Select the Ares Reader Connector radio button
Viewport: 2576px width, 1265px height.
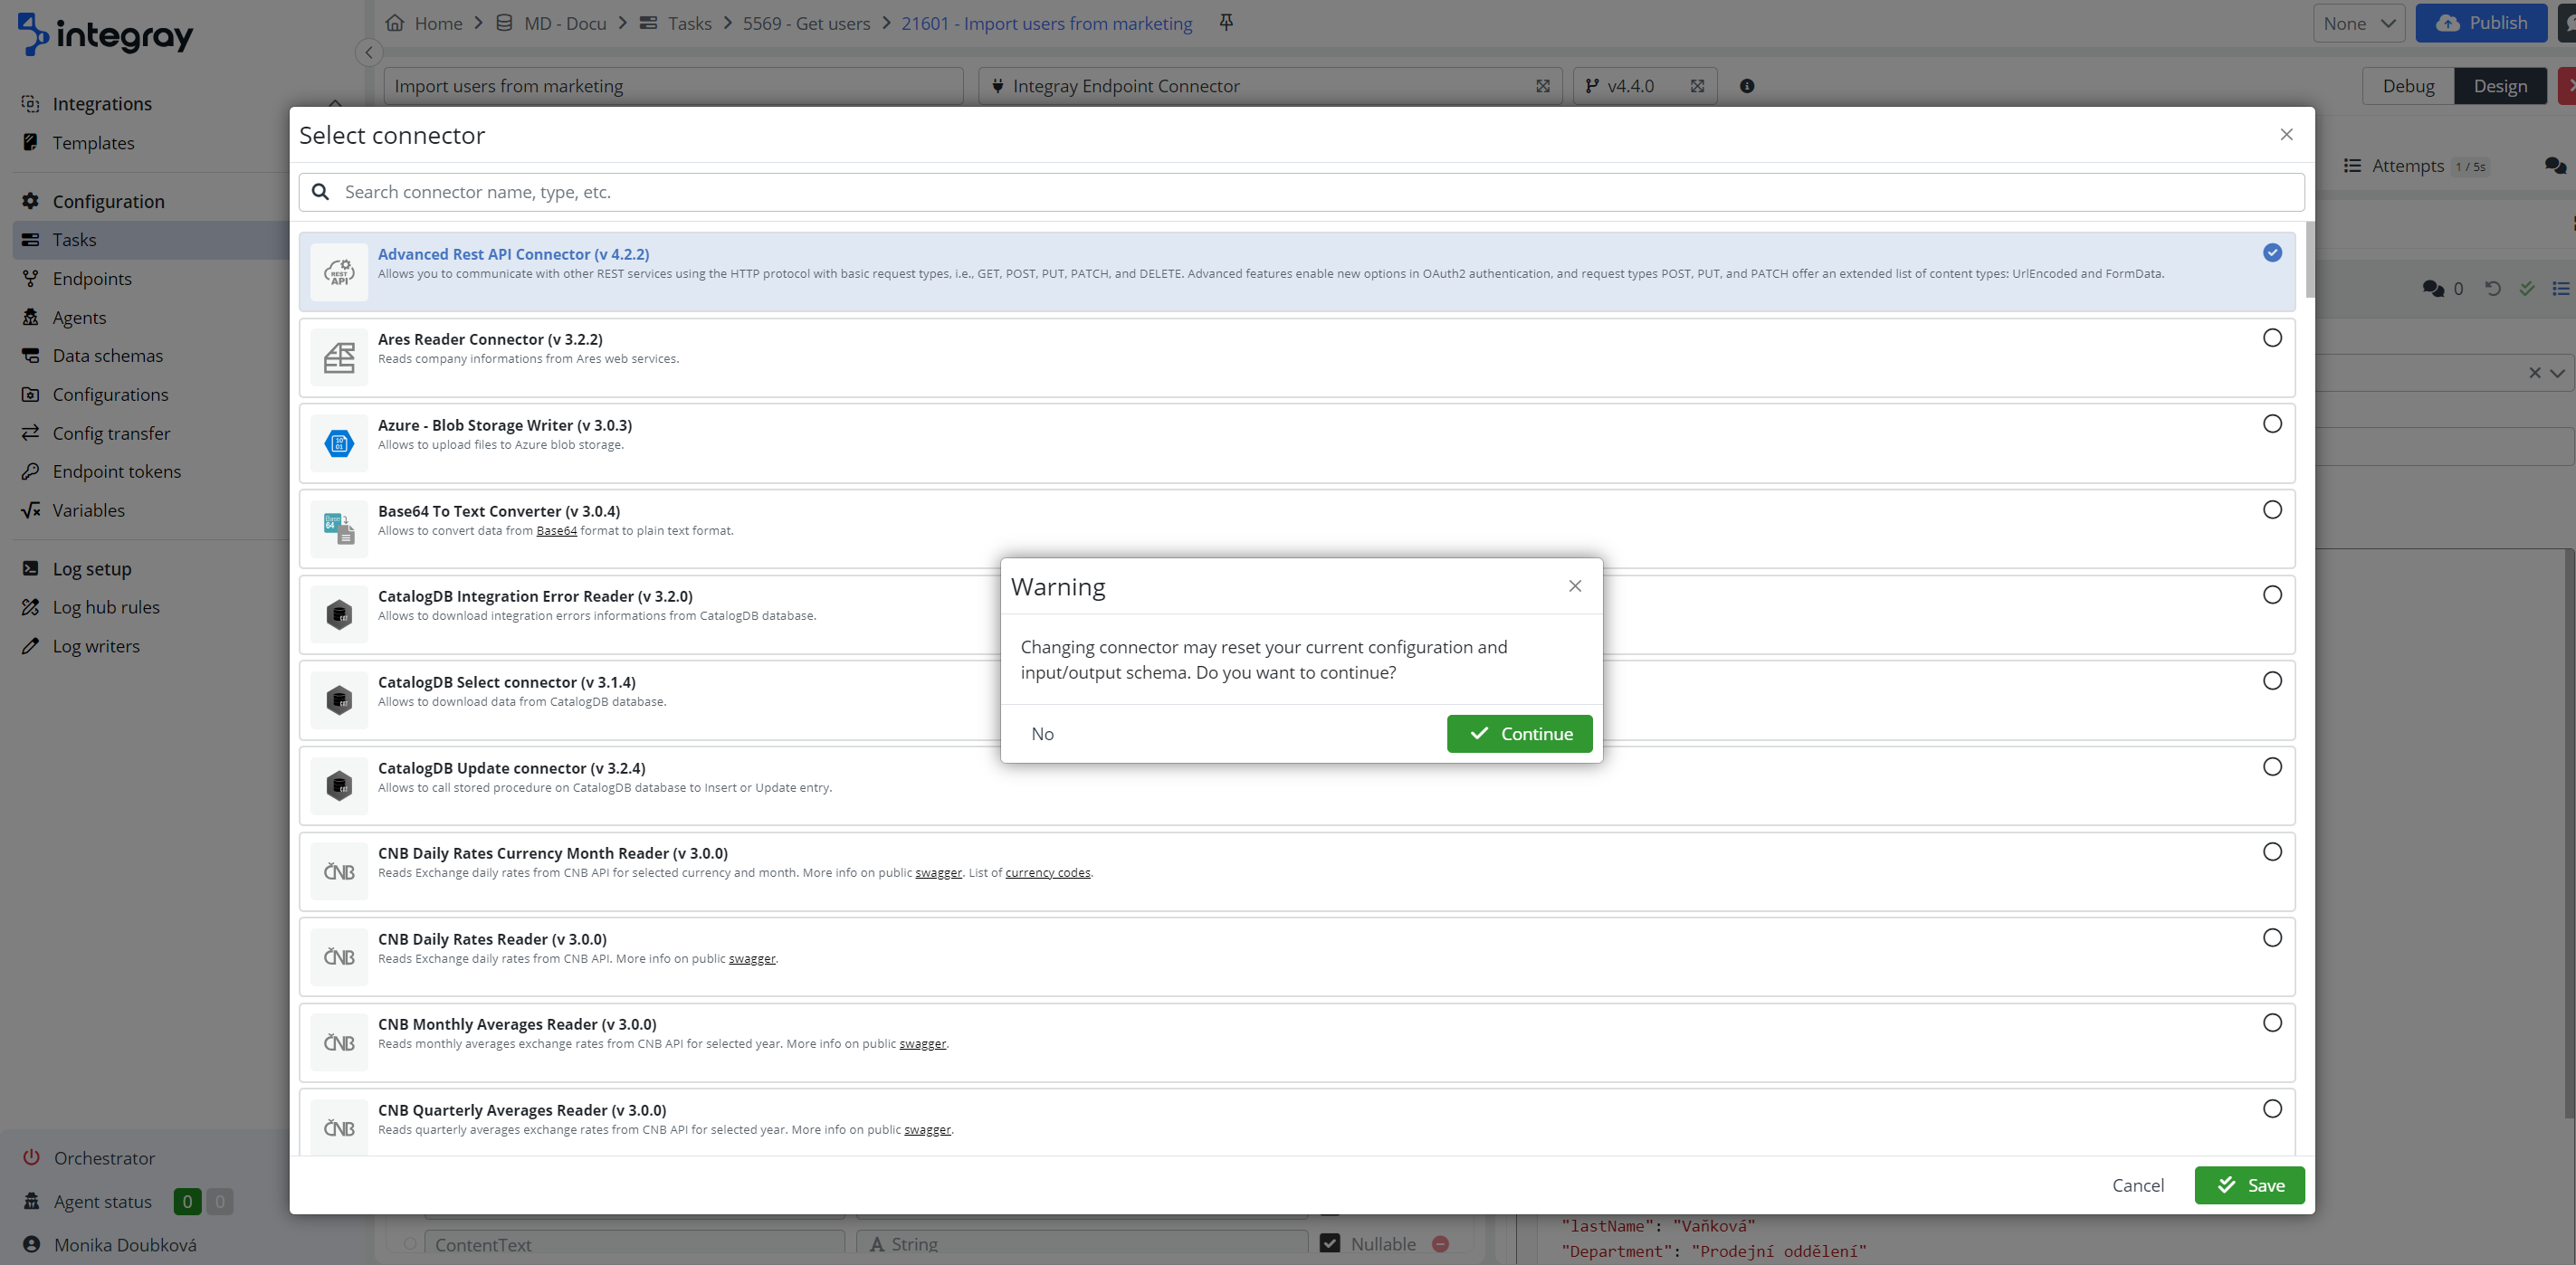coord(2271,338)
